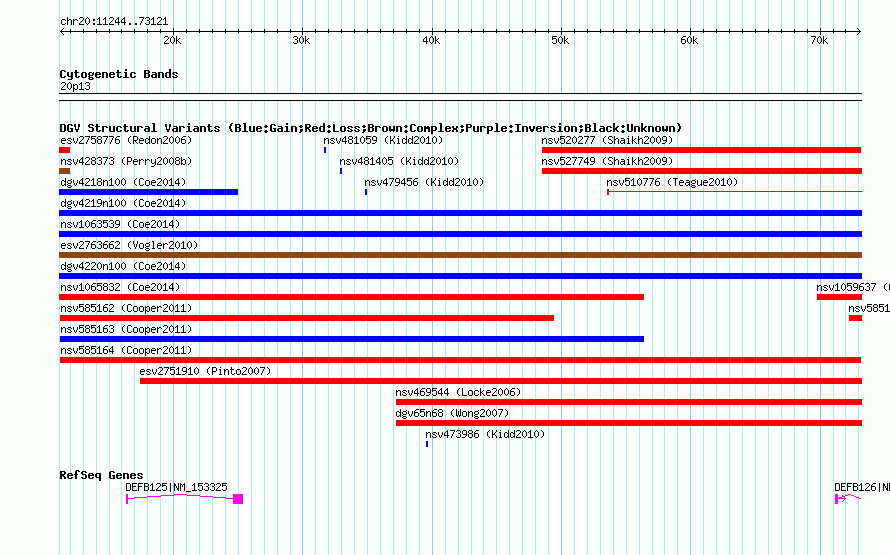890x555 pixels.
Task: Open the nsv1063539 (Coe2014) label
Action: coord(120,224)
